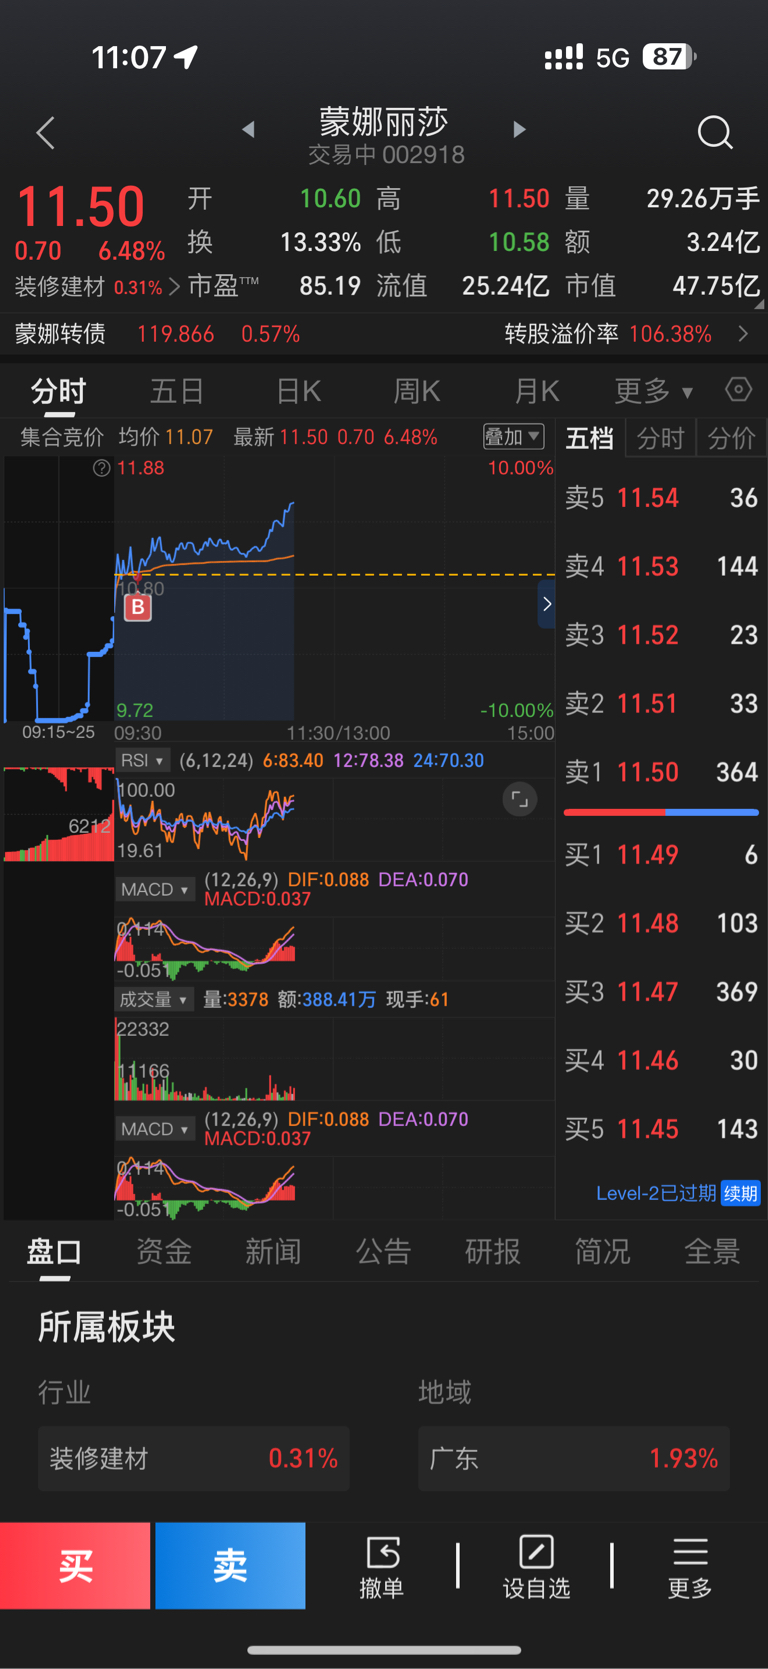Select 卖3 11.52 ask row
The image size is (768, 1669).
(x=661, y=635)
